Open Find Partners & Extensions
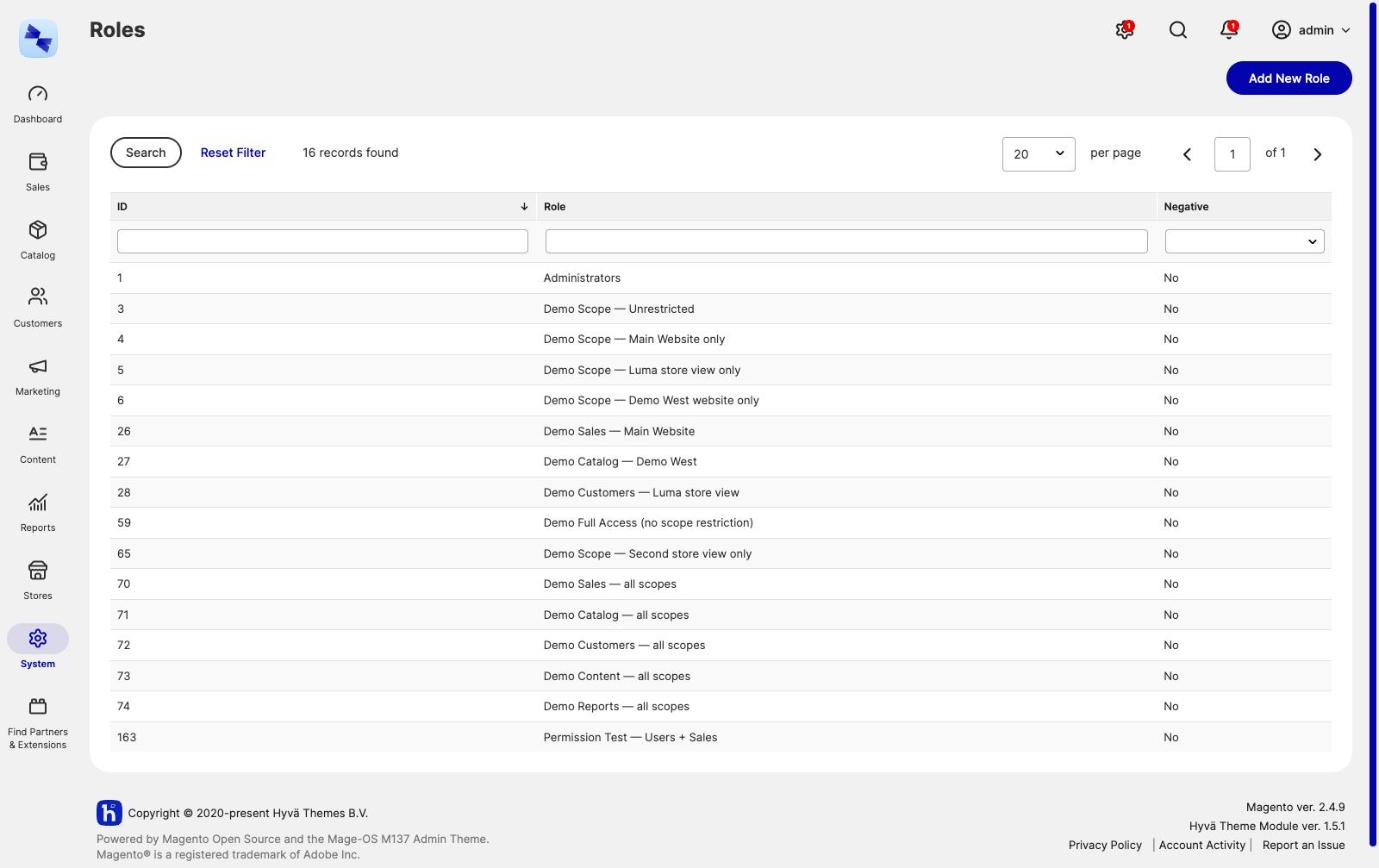Image resolution: width=1379 pixels, height=868 pixels. click(x=38, y=723)
